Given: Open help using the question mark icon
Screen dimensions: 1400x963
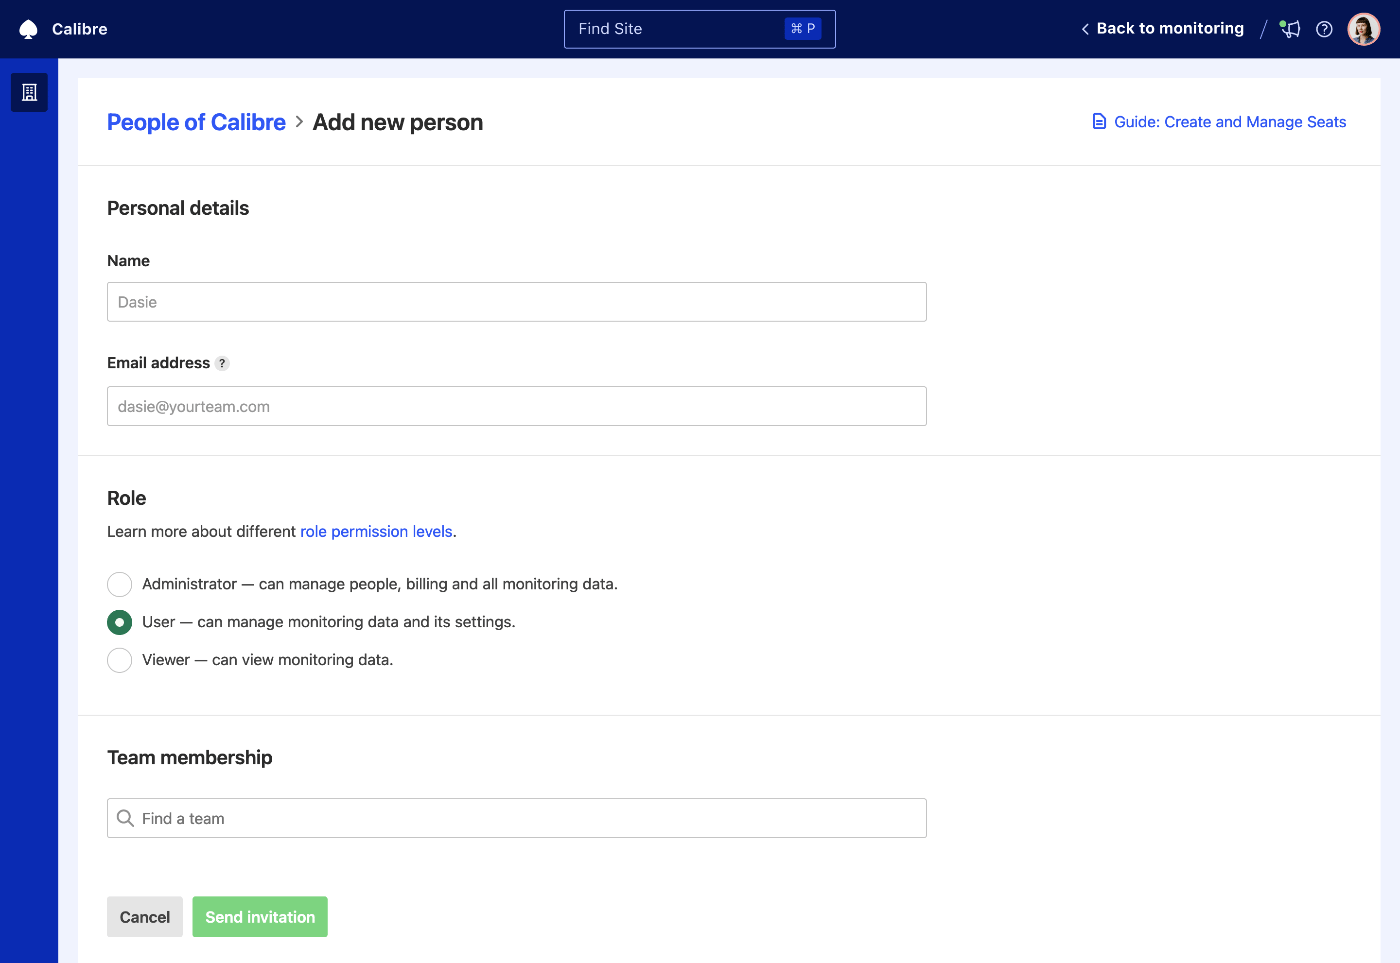Looking at the screenshot, I should [x=1324, y=29].
